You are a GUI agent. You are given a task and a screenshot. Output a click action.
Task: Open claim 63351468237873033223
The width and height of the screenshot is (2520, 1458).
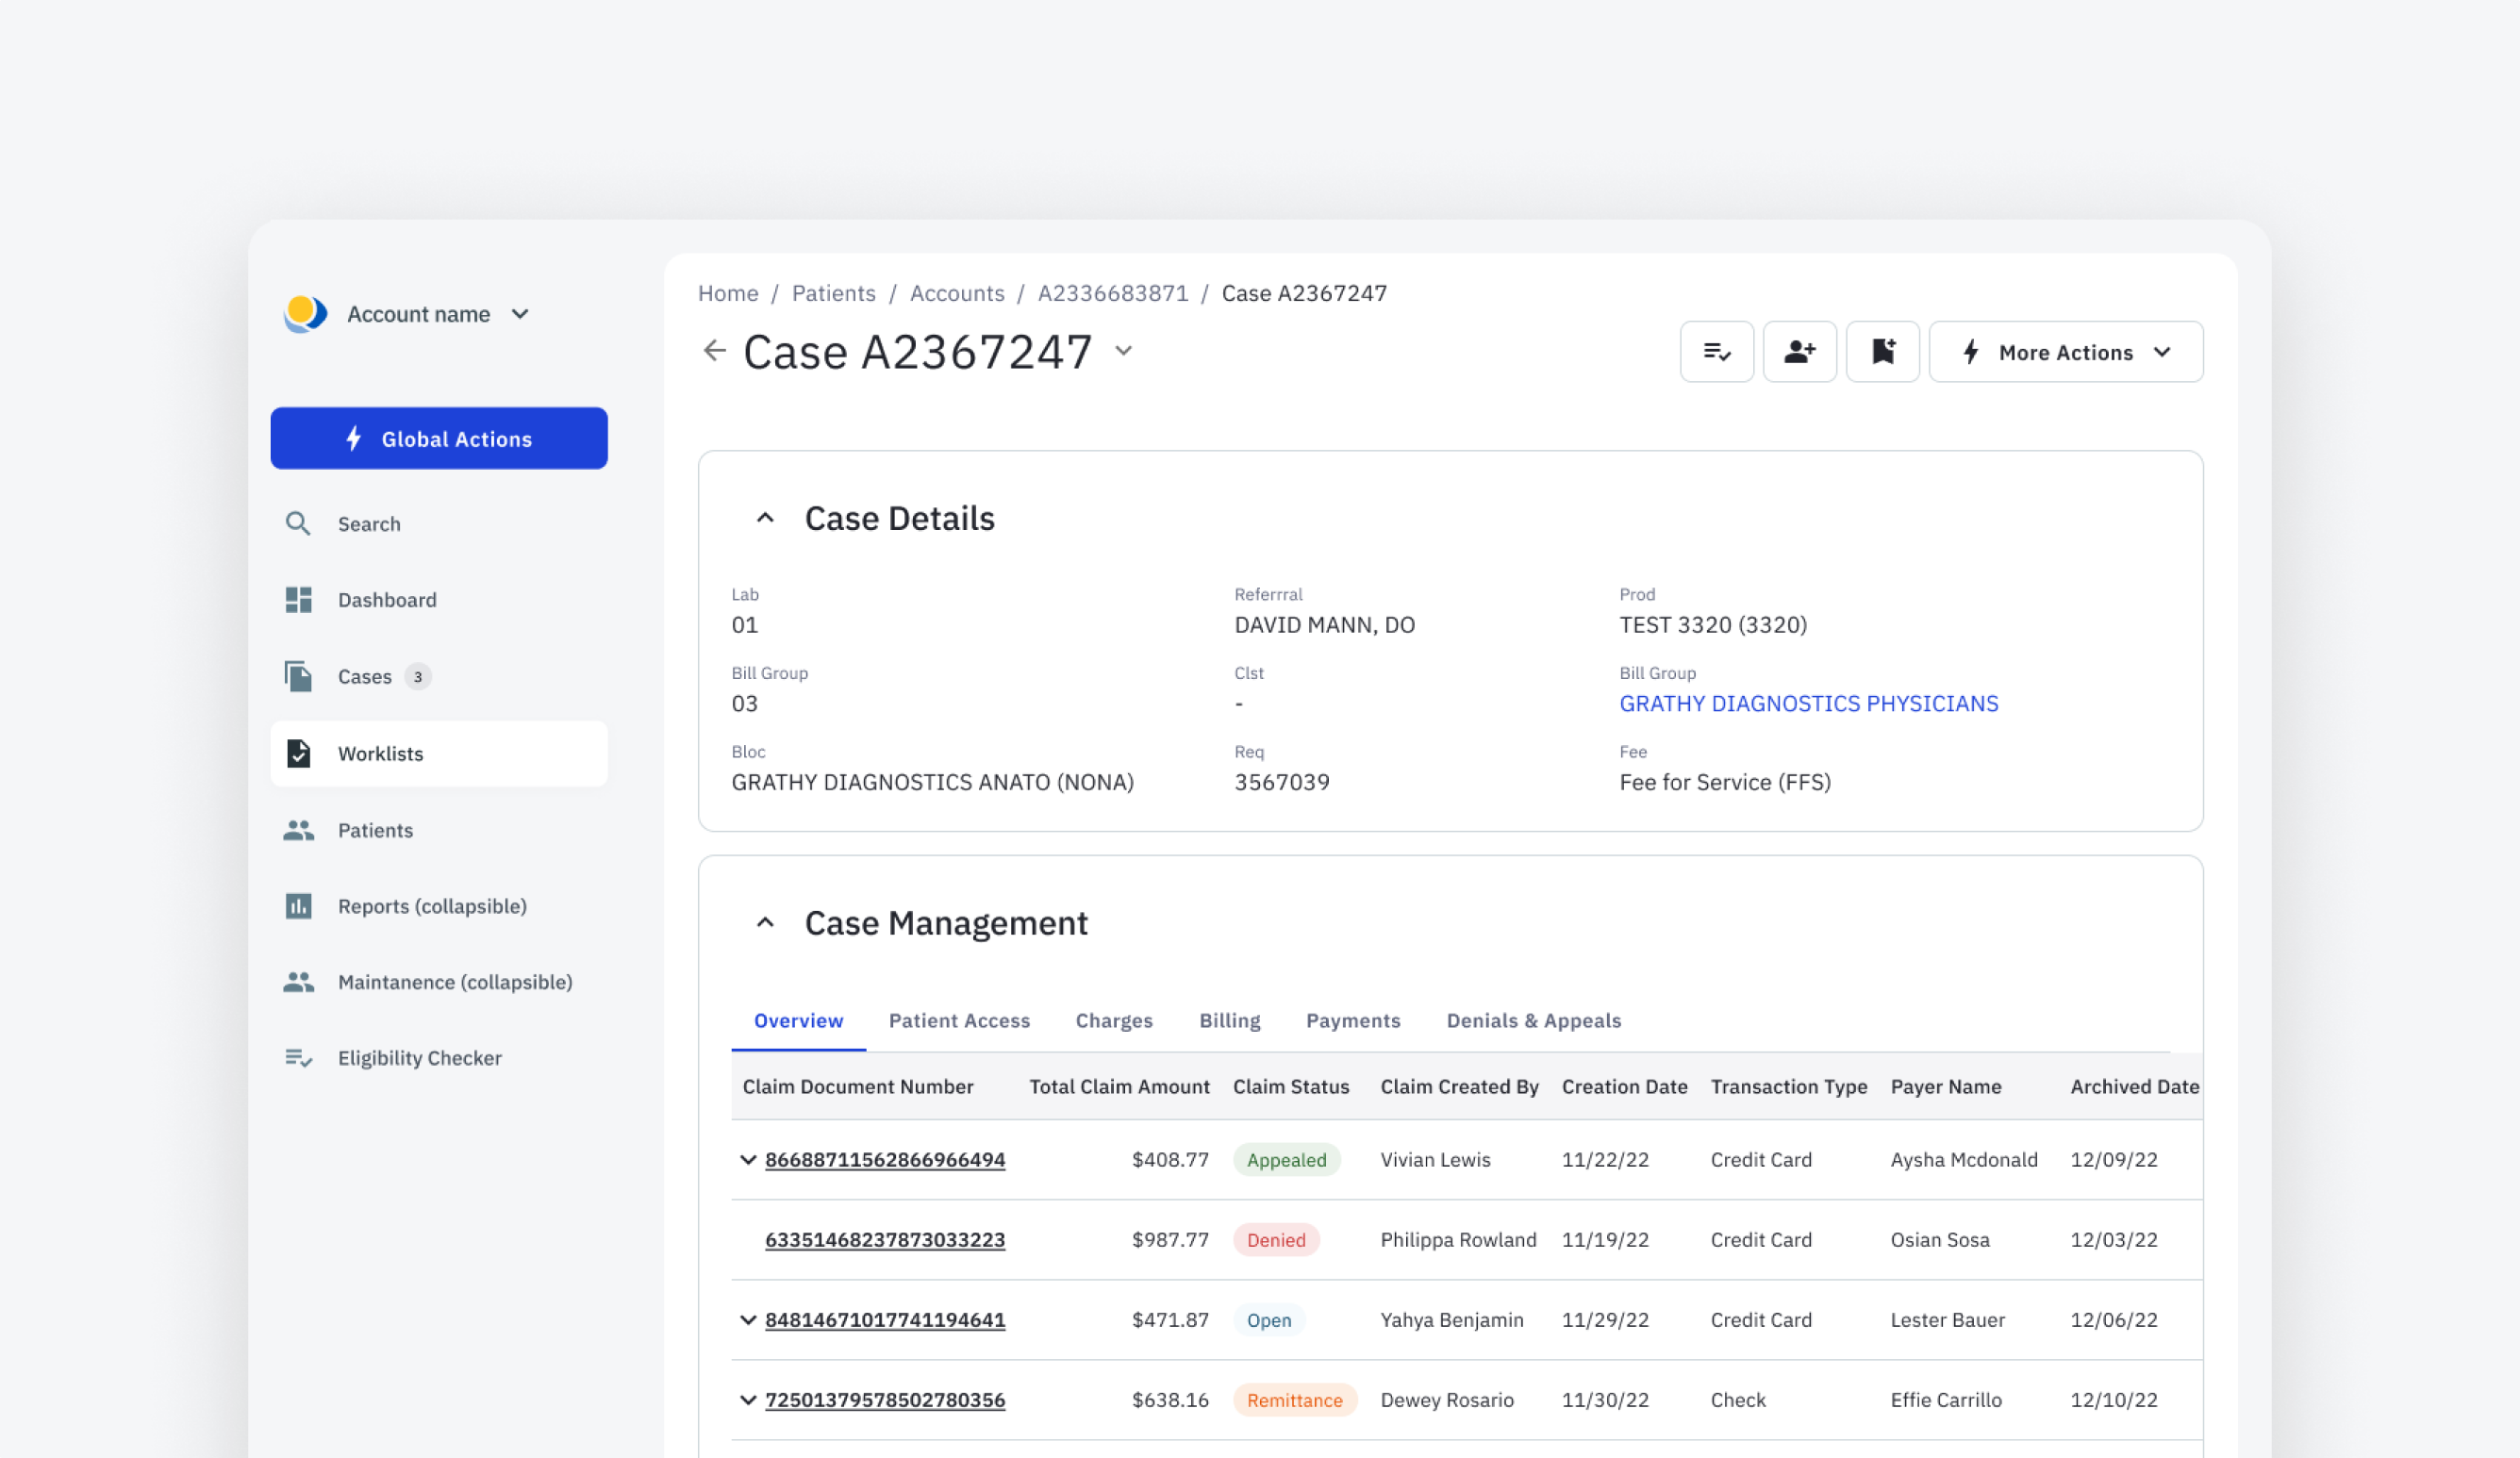884,1239
